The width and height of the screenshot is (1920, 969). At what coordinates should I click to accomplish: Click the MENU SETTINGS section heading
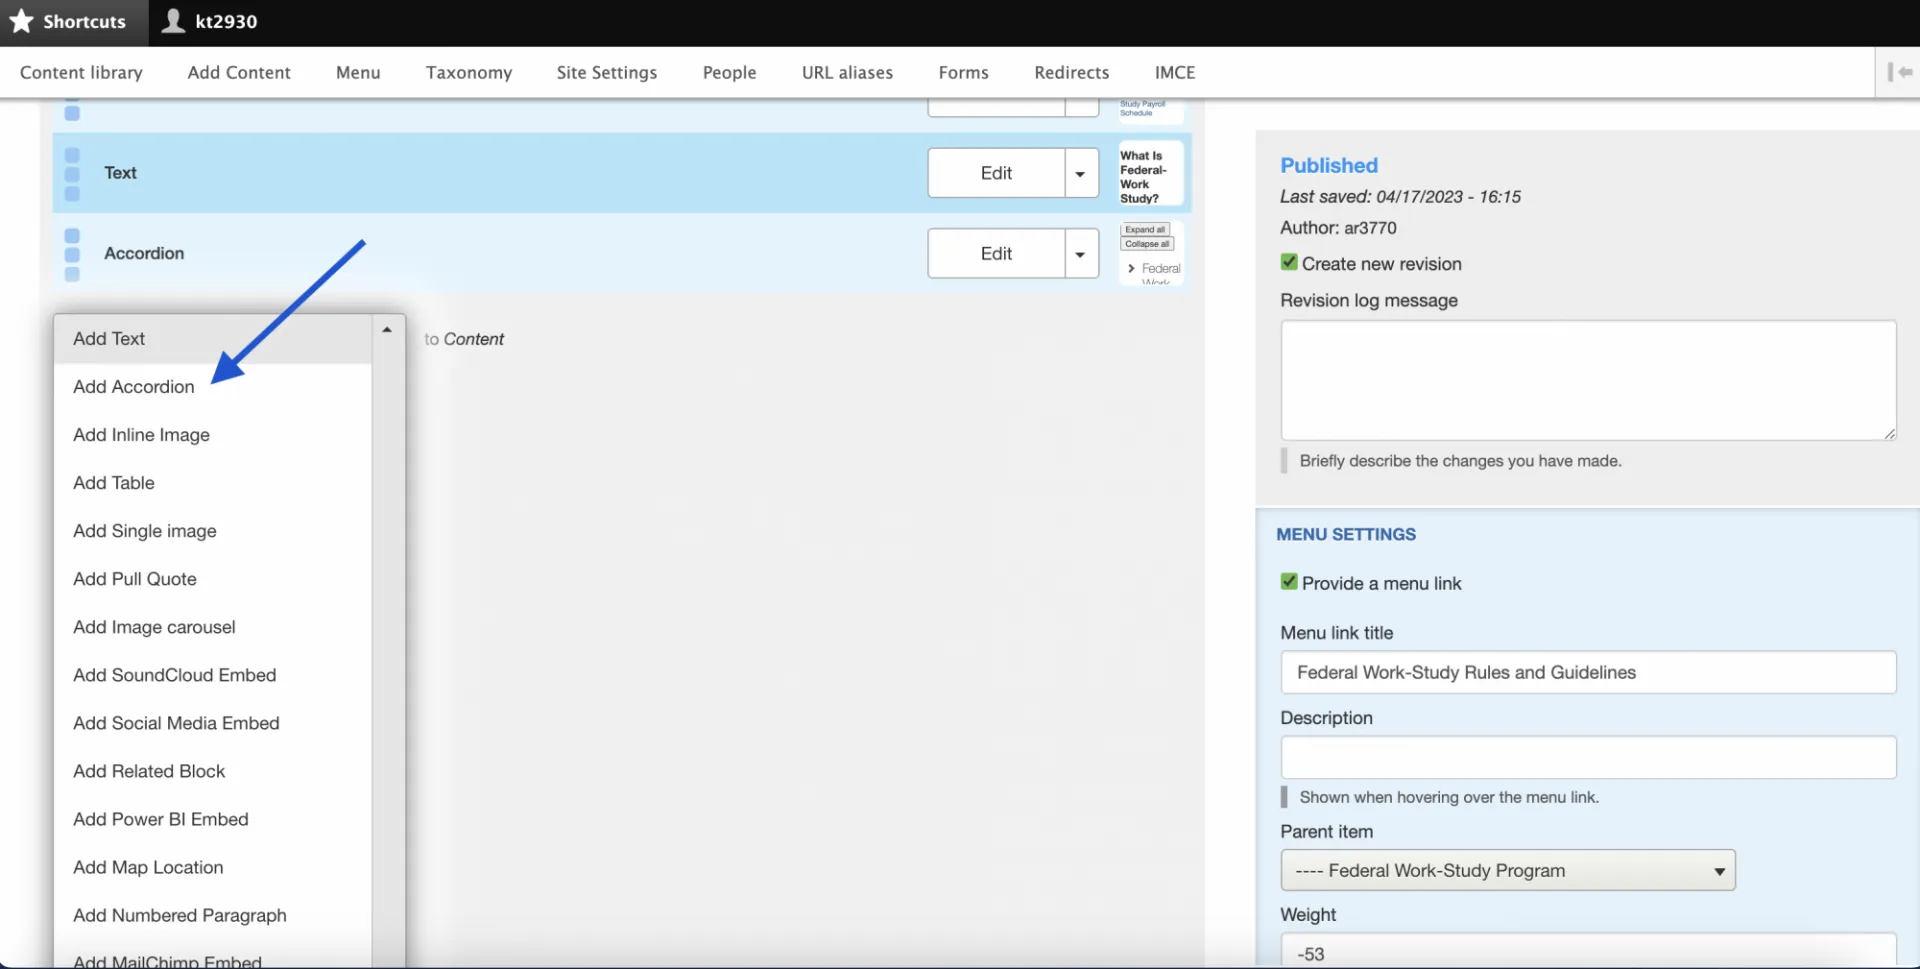click(x=1346, y=534)
